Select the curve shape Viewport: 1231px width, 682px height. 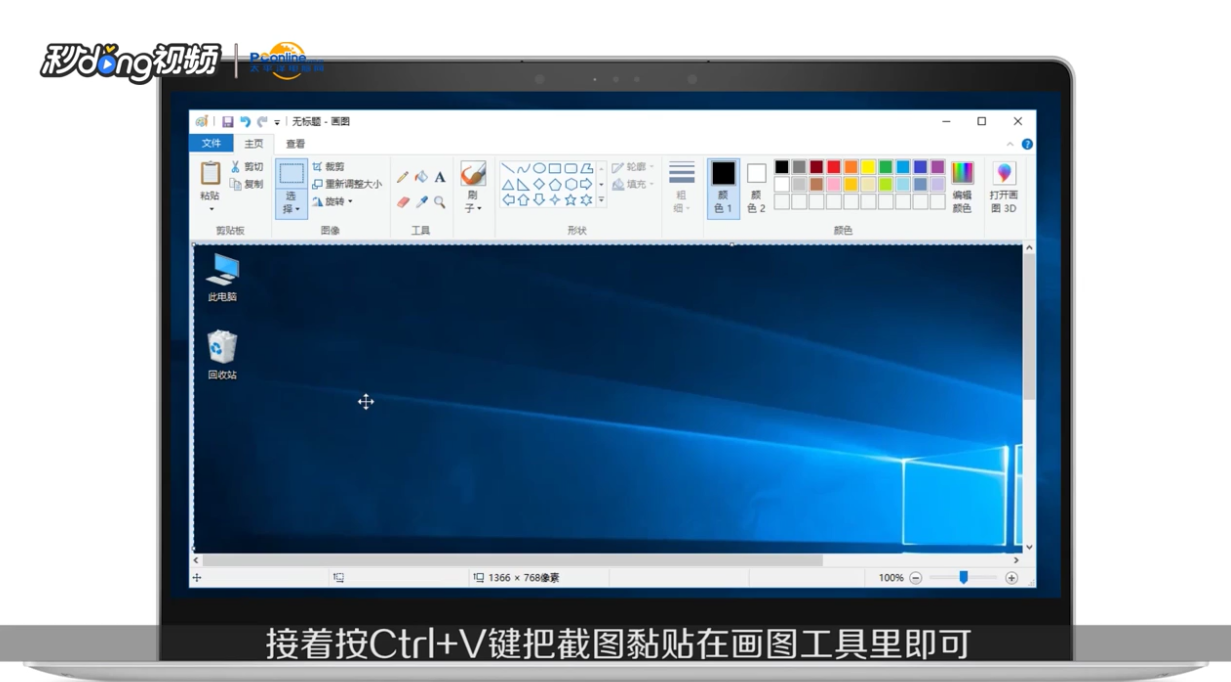523,168
